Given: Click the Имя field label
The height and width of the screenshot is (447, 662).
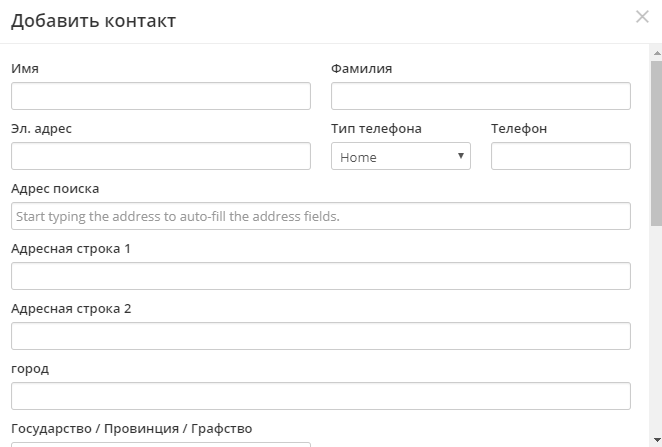Looking at the screenshot, I should pos(25,69).
